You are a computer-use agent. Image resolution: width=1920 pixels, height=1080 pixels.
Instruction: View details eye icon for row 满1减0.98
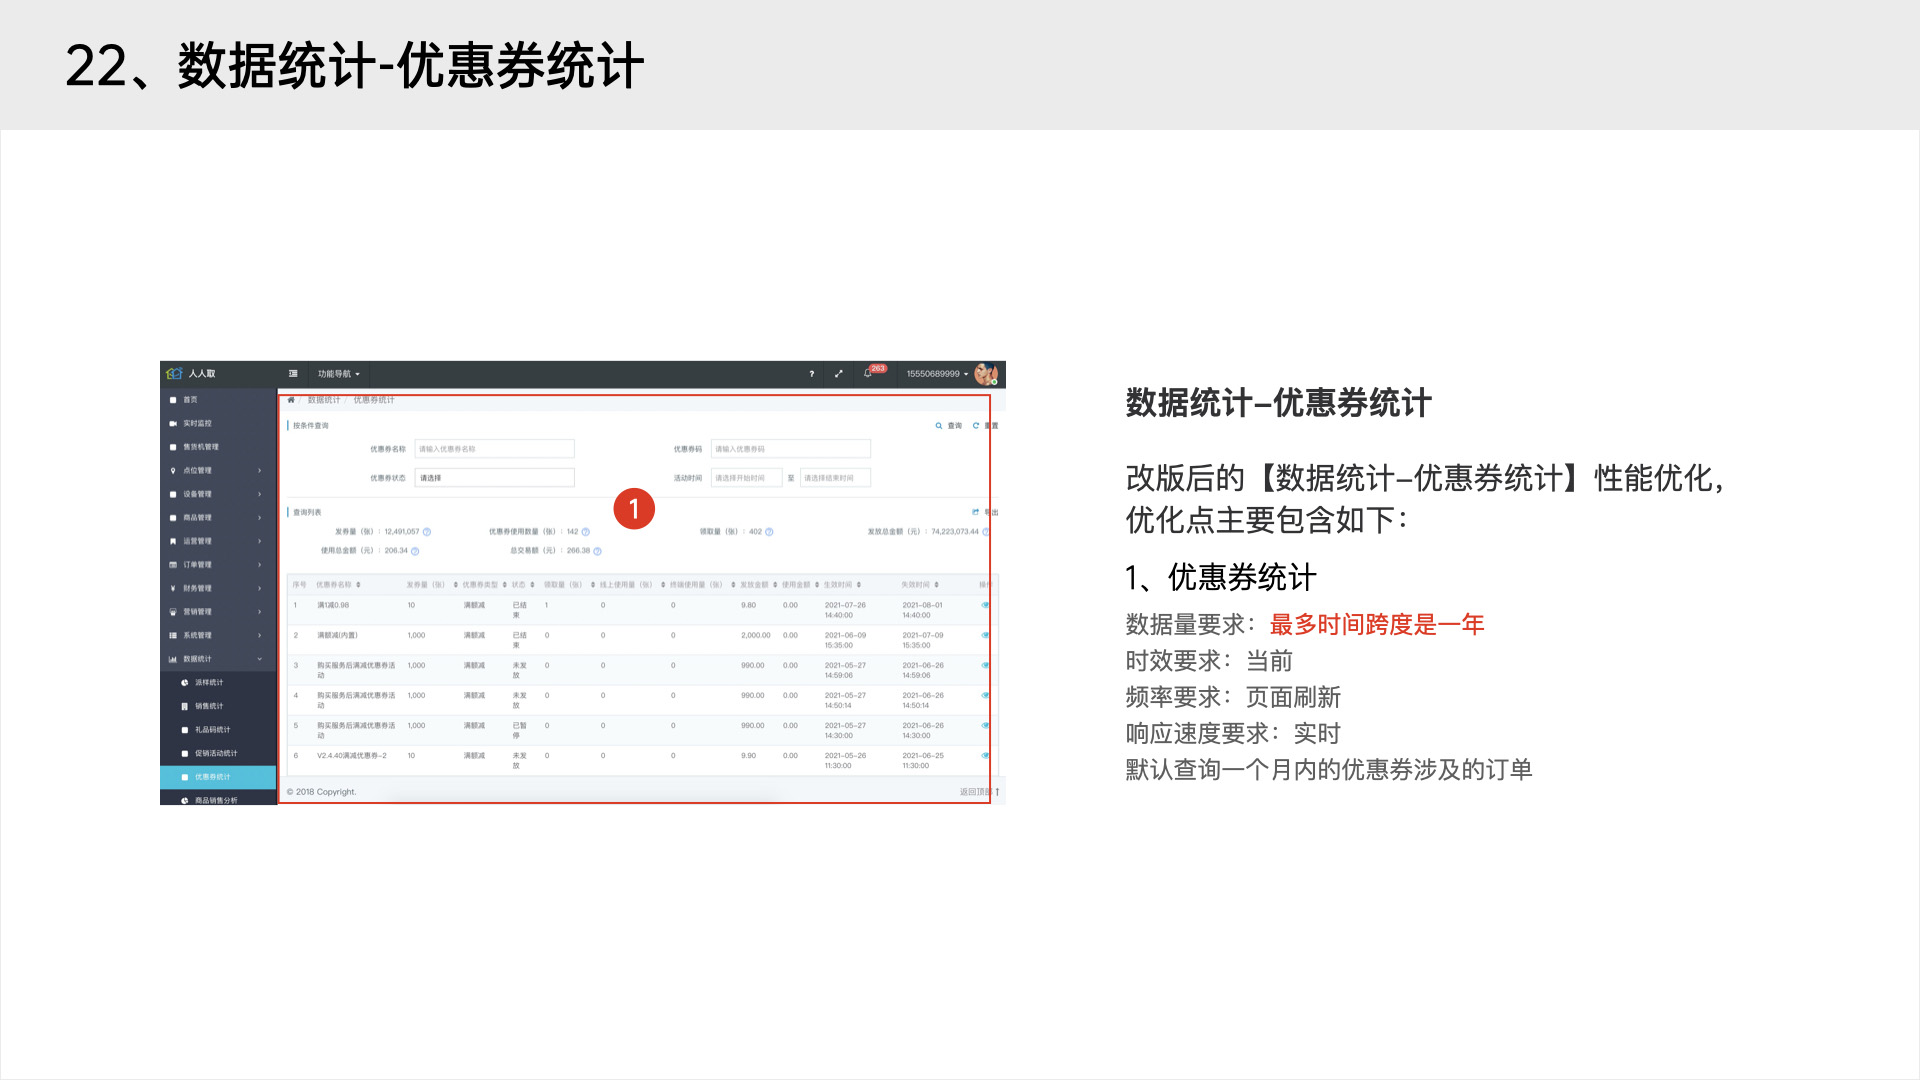[985, 605]
